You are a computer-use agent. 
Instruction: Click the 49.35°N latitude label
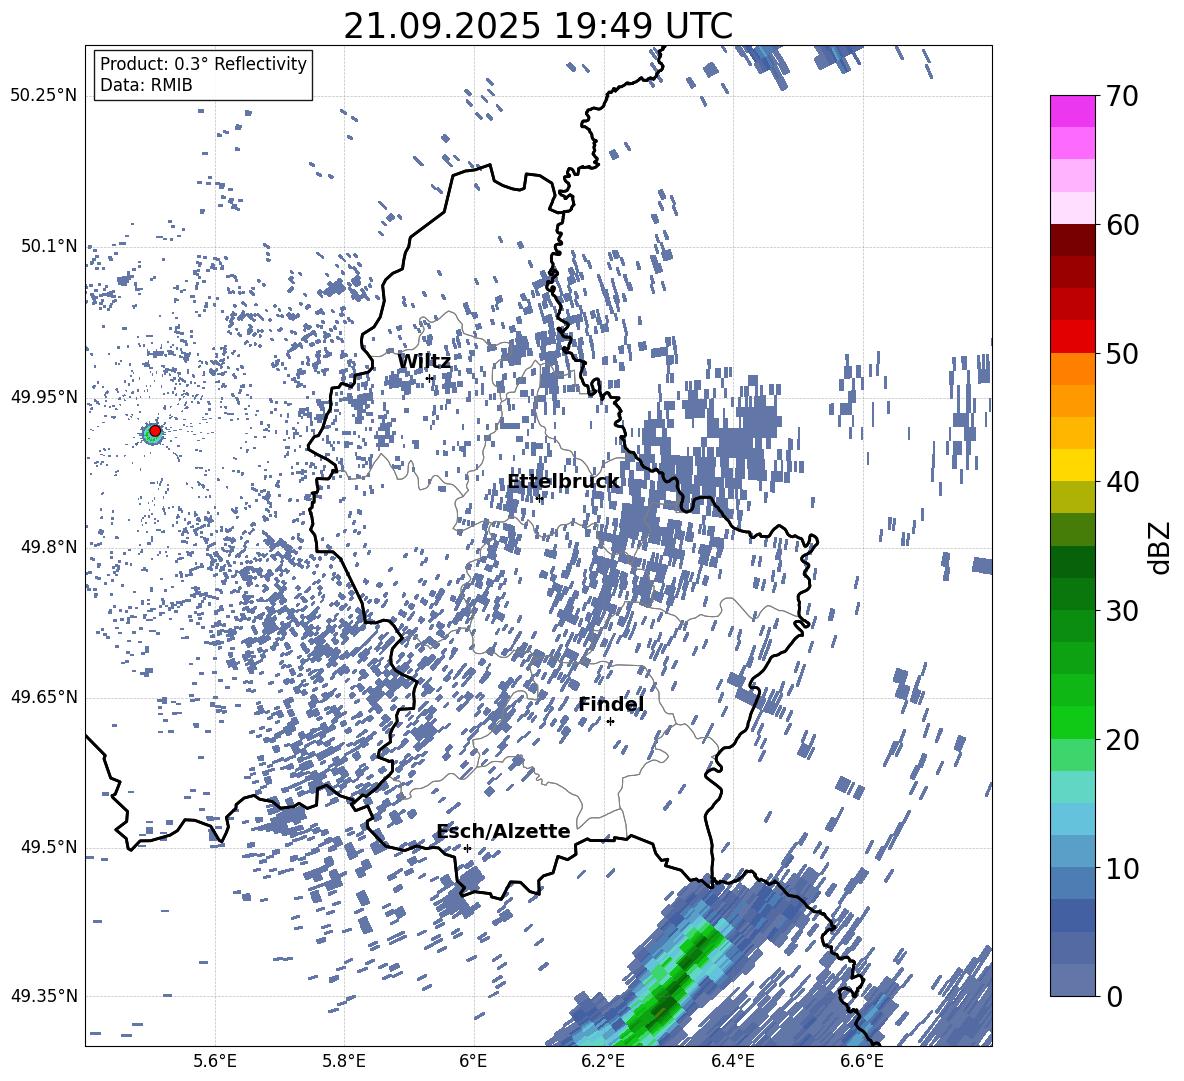pyautogui.click(x=45, y=996)
